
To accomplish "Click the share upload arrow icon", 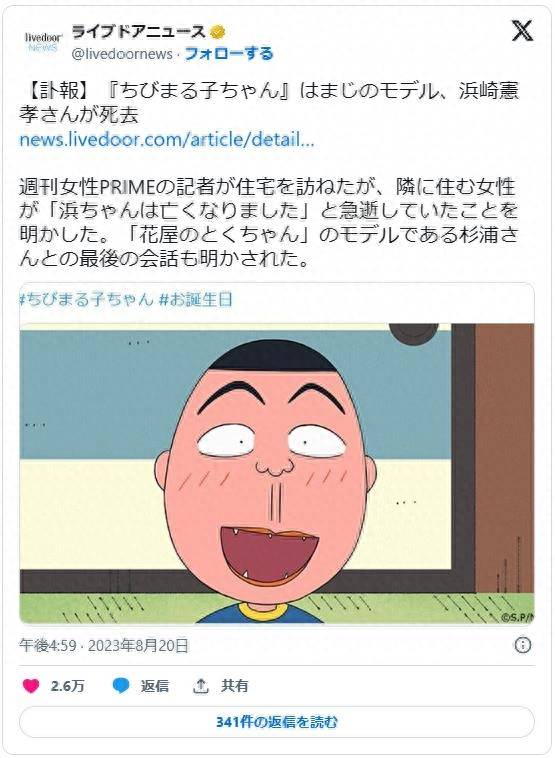I will point(201,685).
